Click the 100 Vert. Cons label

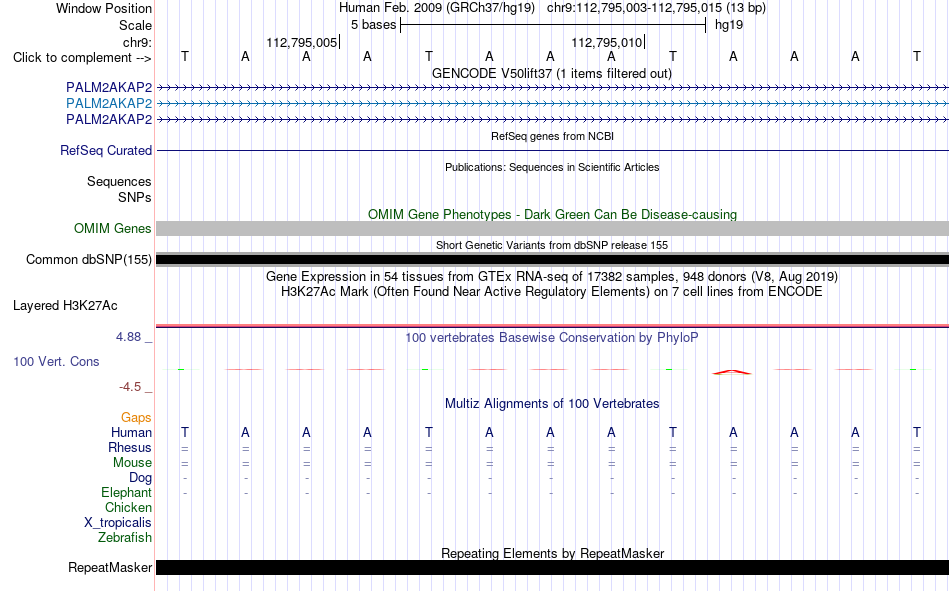56,361
